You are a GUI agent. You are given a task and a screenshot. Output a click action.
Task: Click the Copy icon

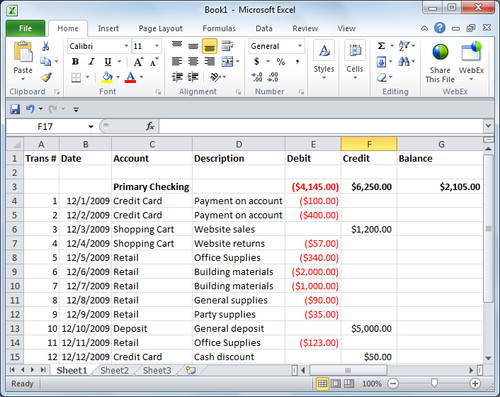45,61
